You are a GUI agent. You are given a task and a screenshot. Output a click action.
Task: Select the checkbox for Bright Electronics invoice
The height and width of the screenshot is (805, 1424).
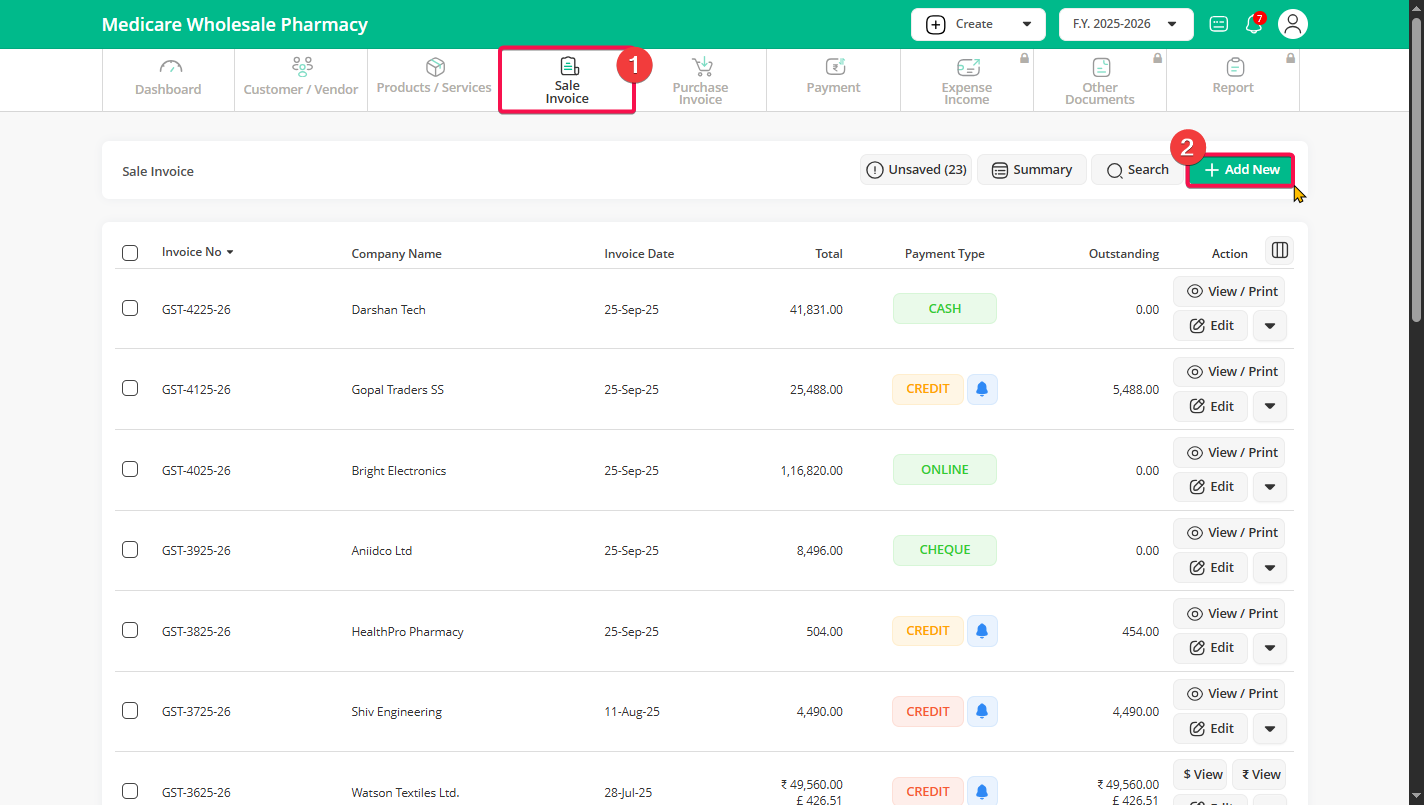(x=130, y=469)
